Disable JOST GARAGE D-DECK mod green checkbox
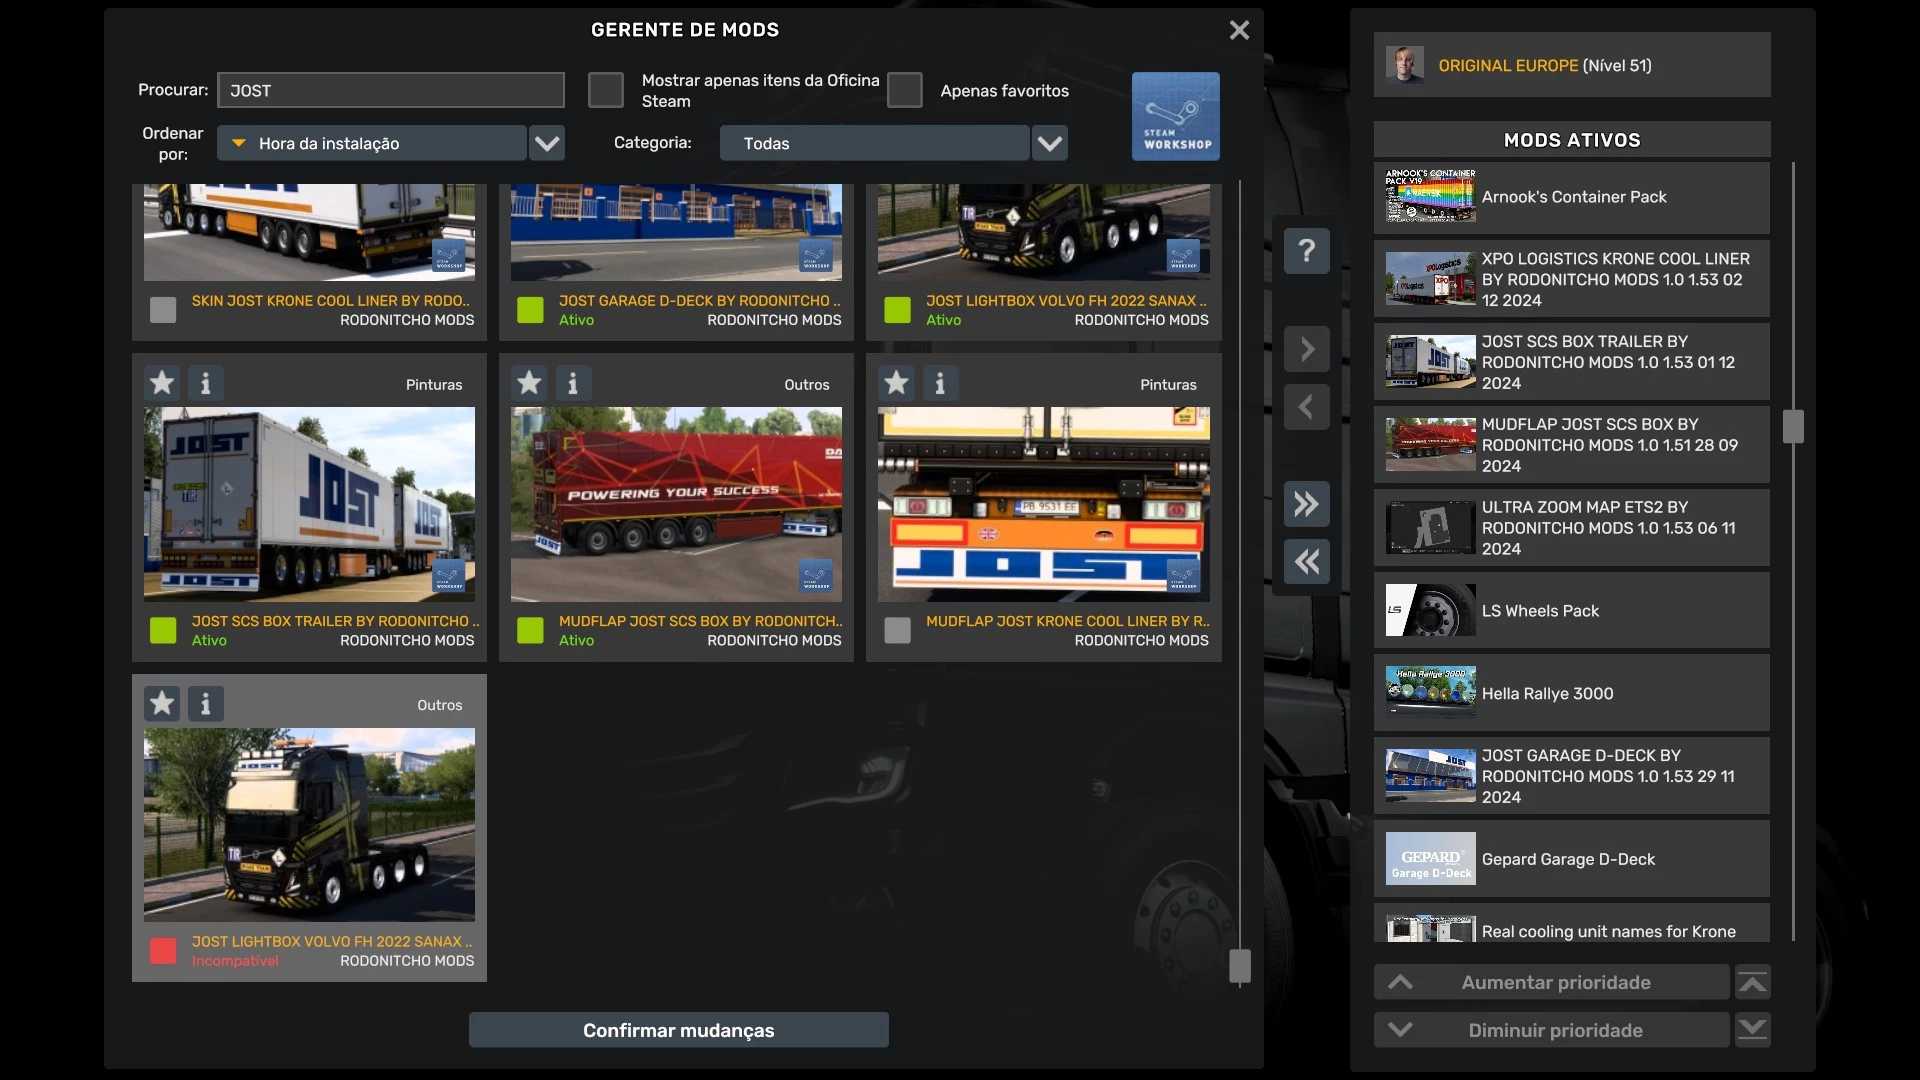1920x1080 pixels. [x=530, y=310]
